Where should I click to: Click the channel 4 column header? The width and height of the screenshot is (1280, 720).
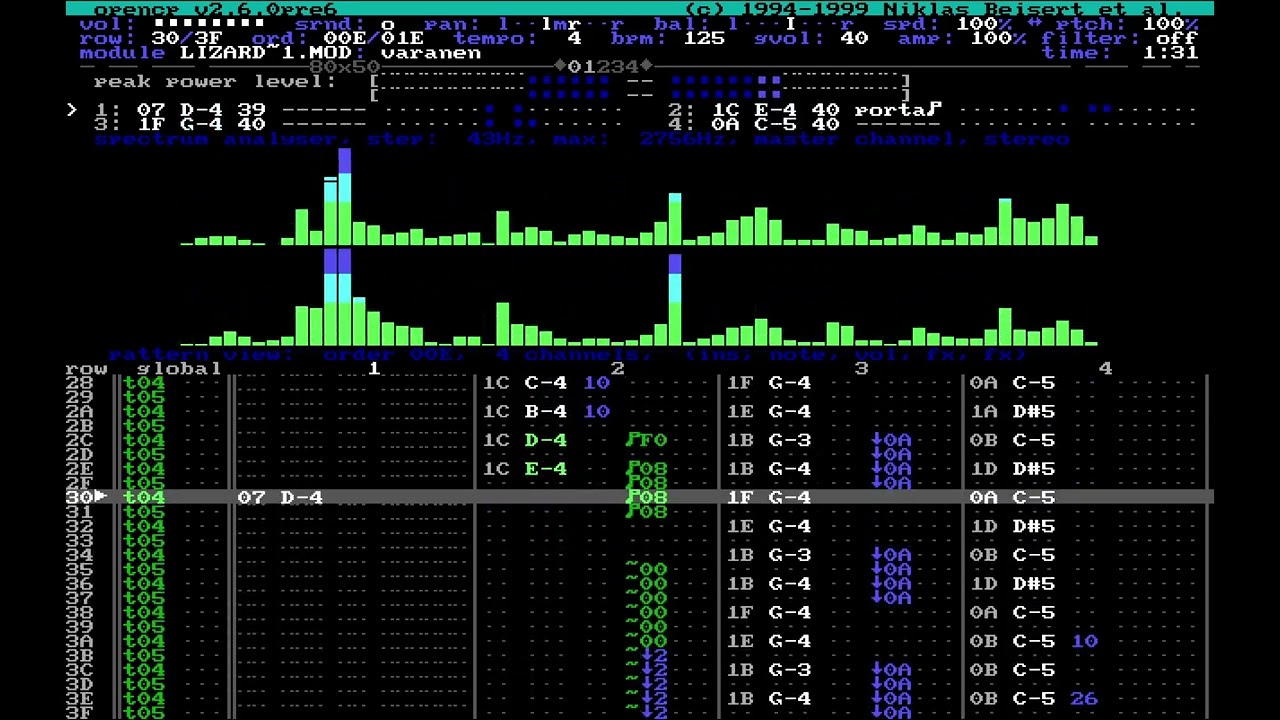[1105, 369]
